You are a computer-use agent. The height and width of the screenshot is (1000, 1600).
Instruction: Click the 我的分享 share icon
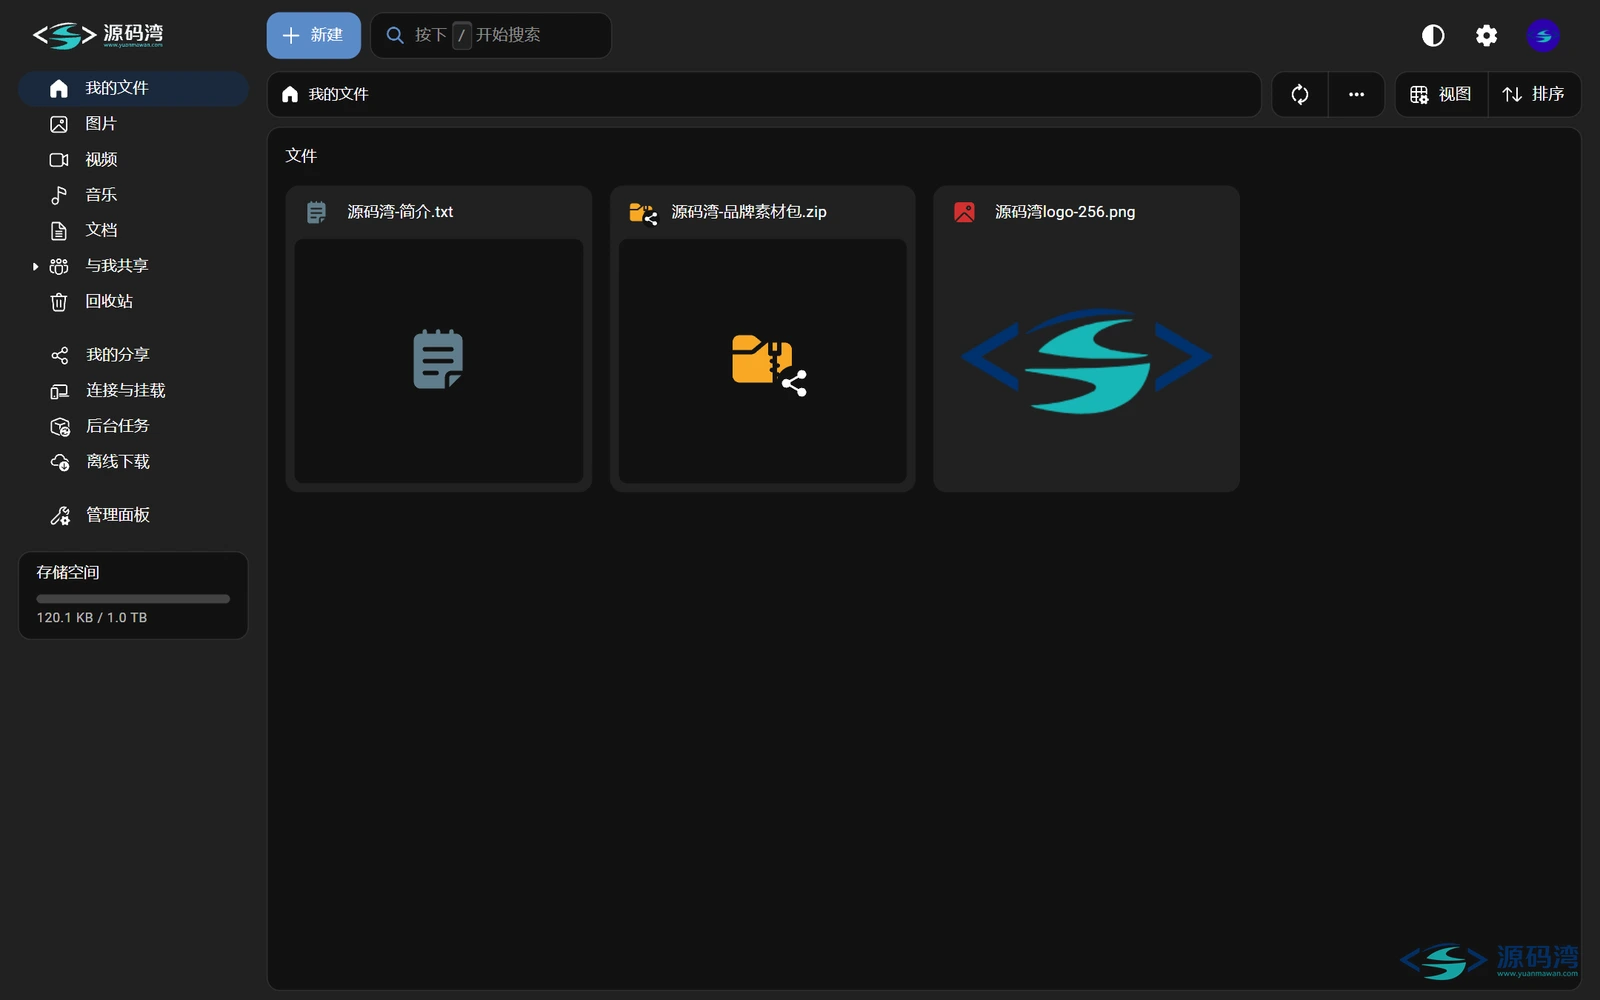[x=60, y=355]
